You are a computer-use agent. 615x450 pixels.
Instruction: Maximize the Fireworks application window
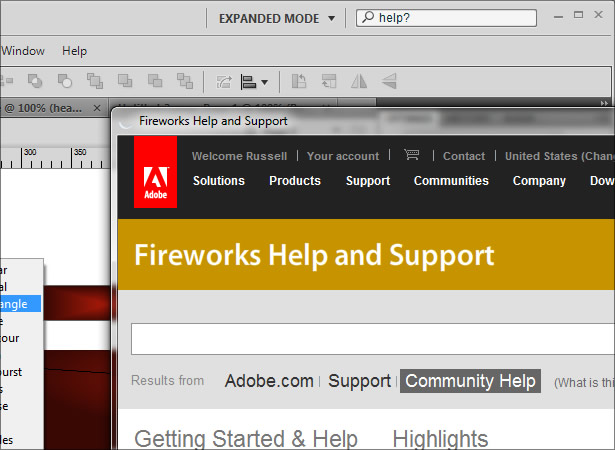coord(578,15)
